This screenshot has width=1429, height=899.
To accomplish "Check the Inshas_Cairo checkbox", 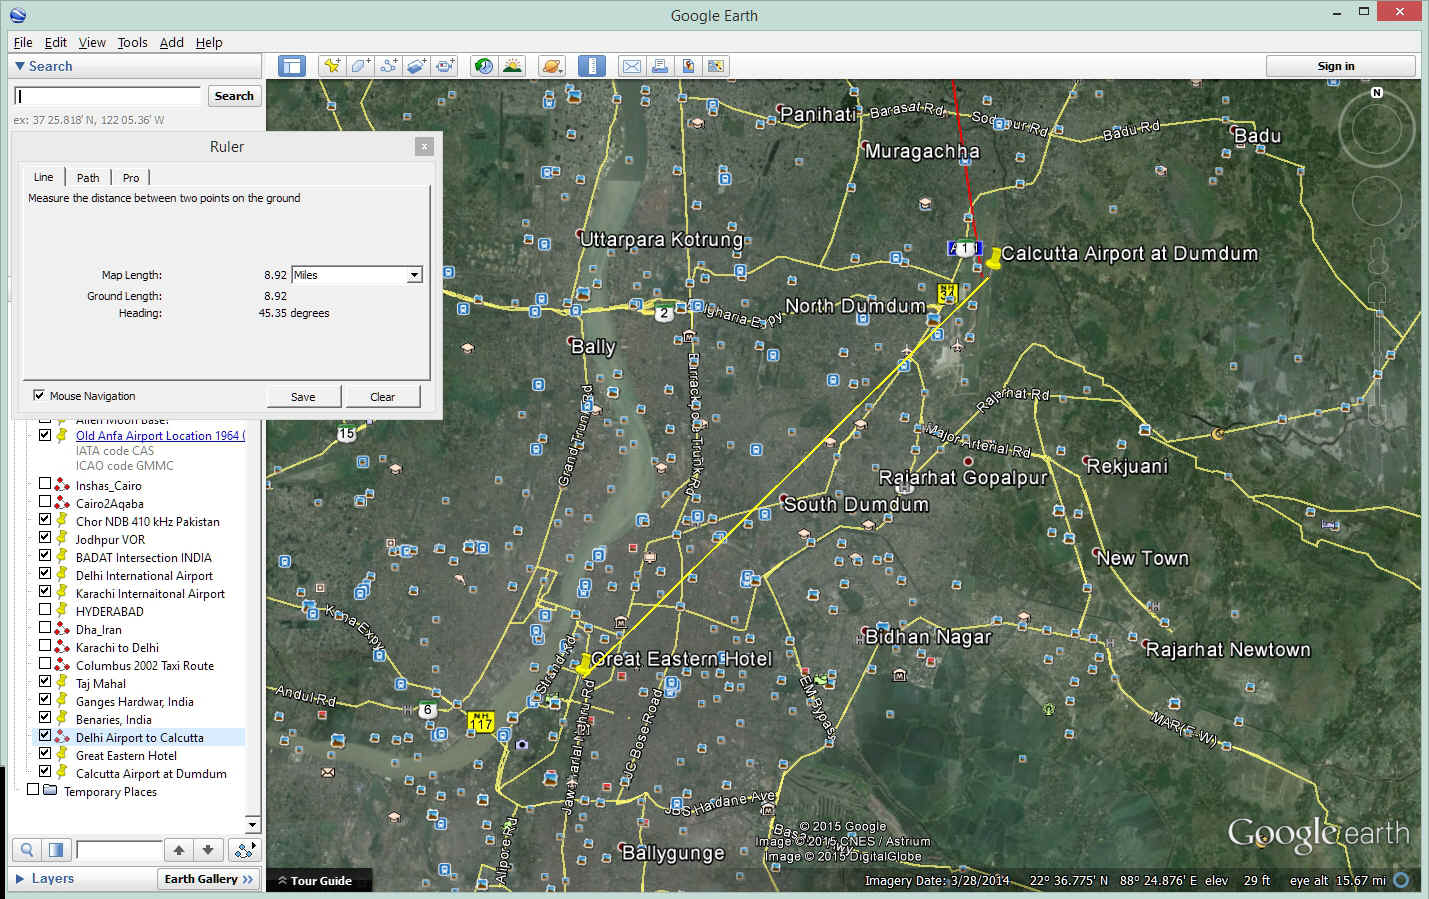I will [x=44, y=485].
